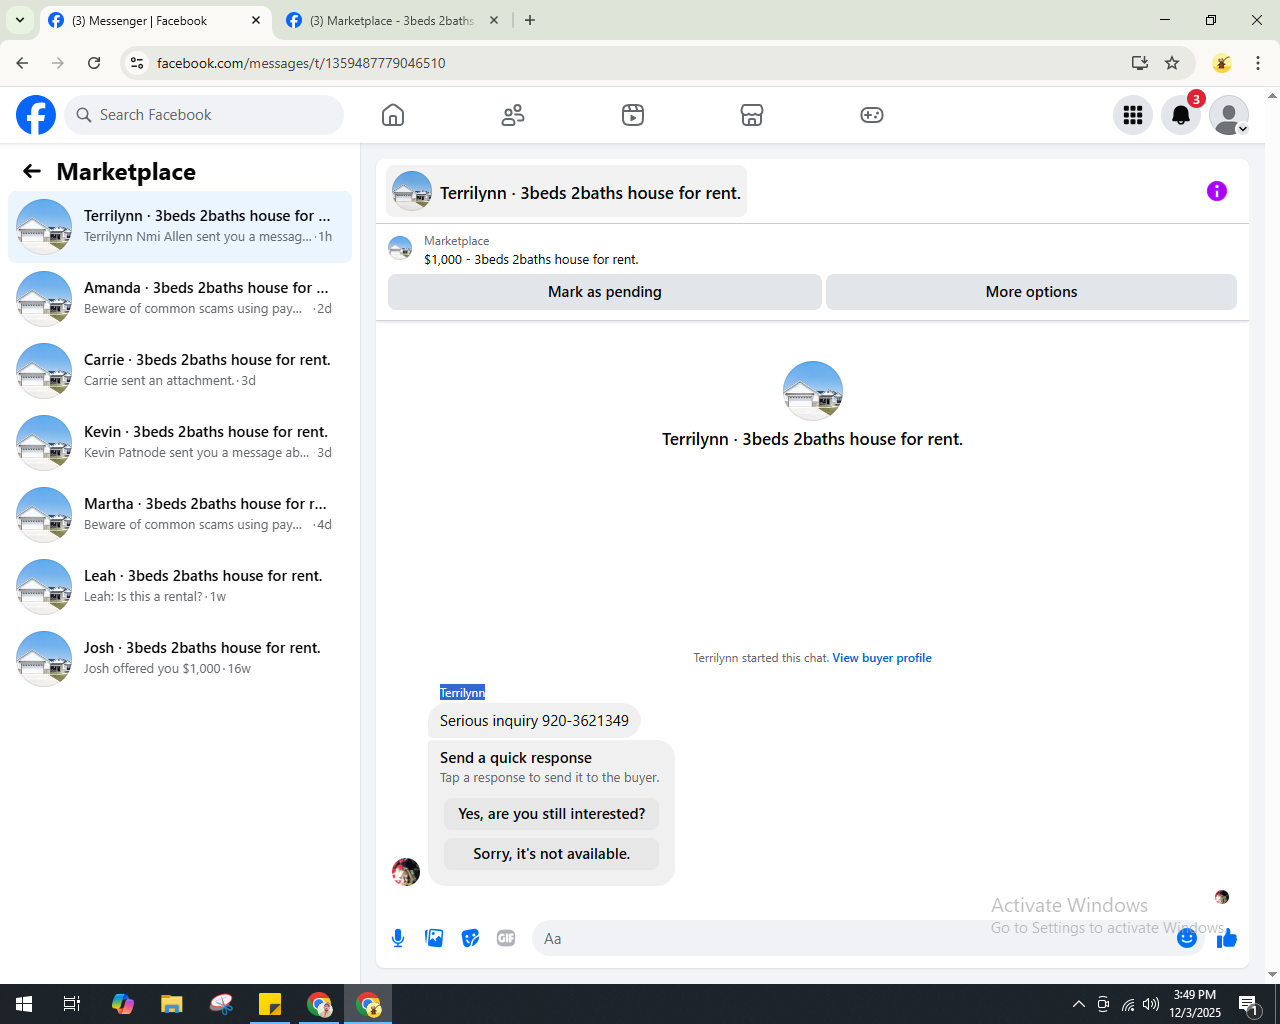Show hidden system tray icons

[x=1078, y=1004]
